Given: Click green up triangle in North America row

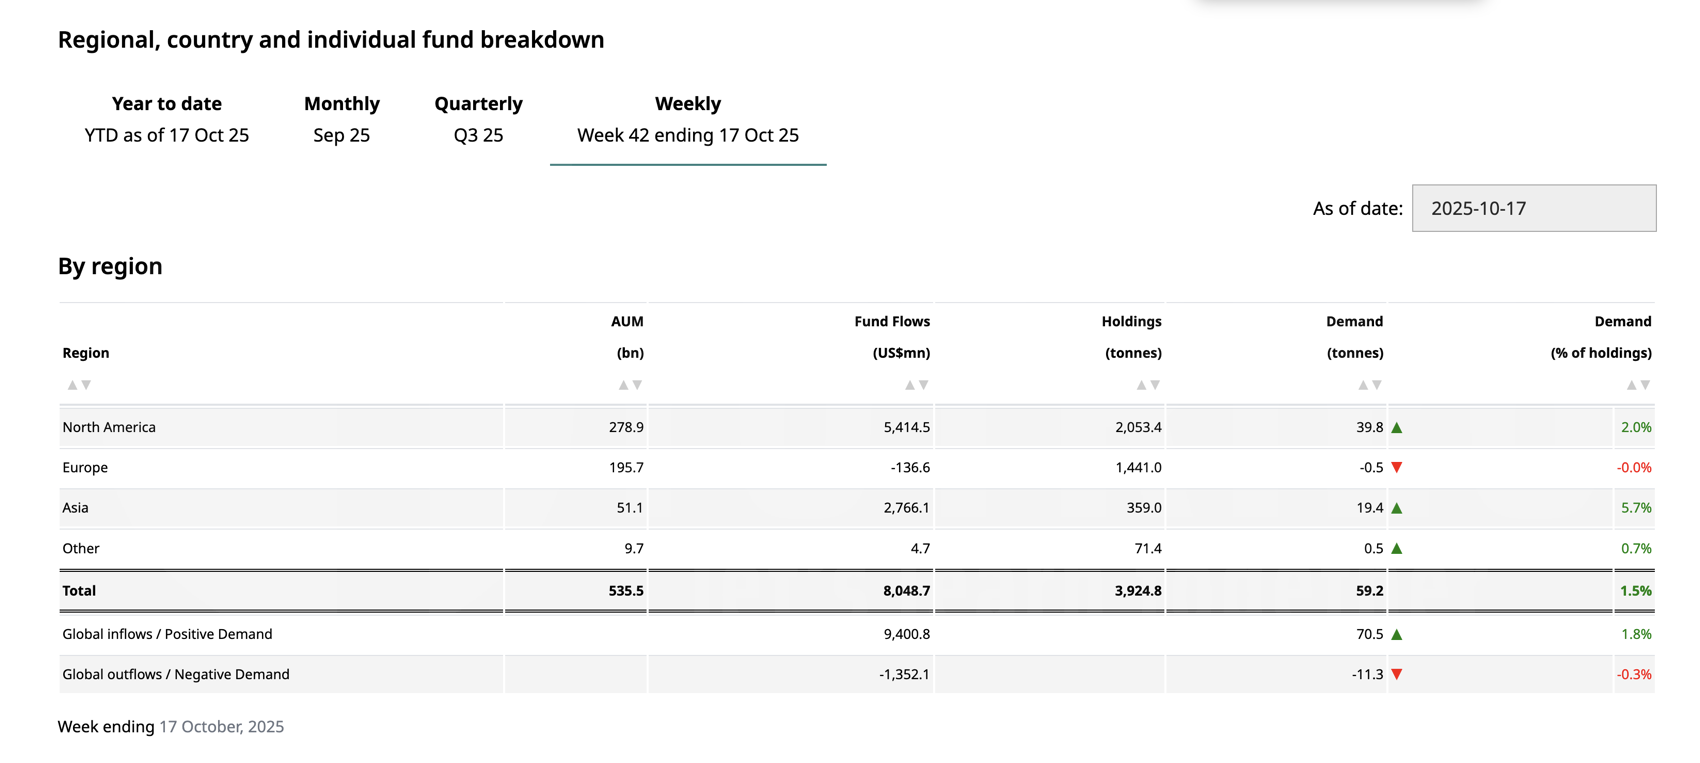Looking at the screenshot, I should [x=1397, y=428].
